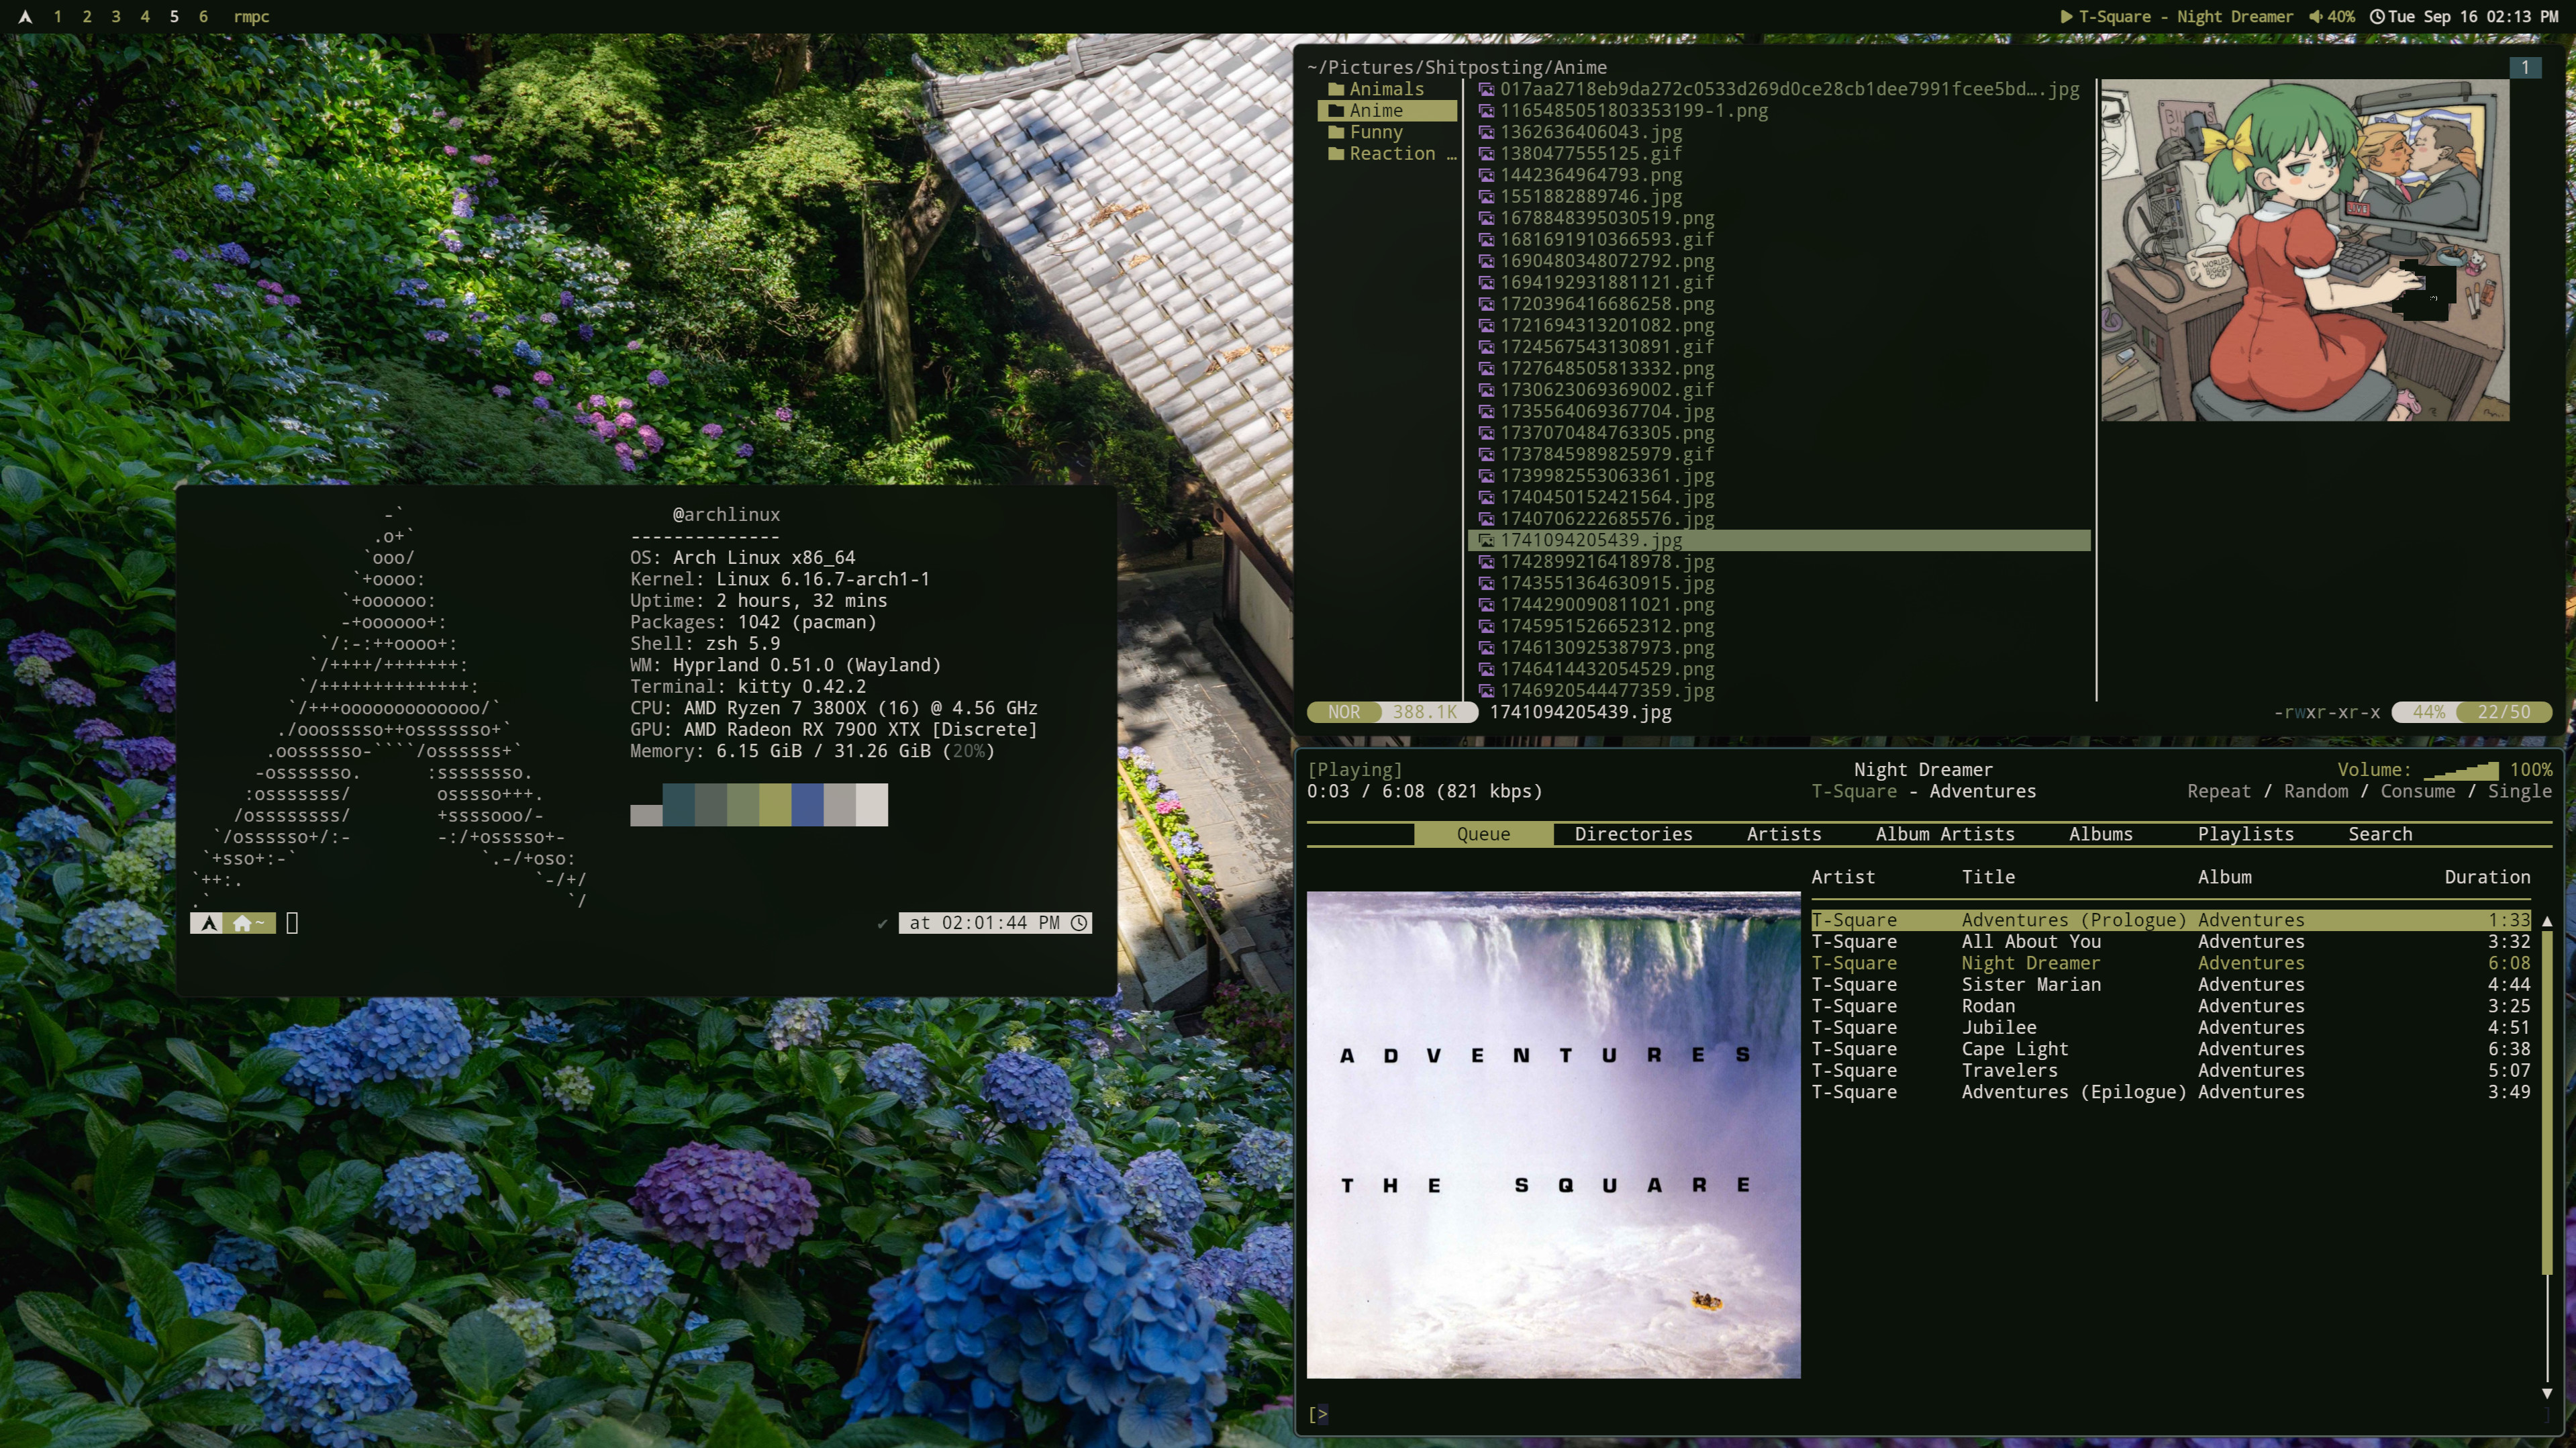Open the Queue tab in rmpc
The image size is (2576, 1448).
point(1483,834)
